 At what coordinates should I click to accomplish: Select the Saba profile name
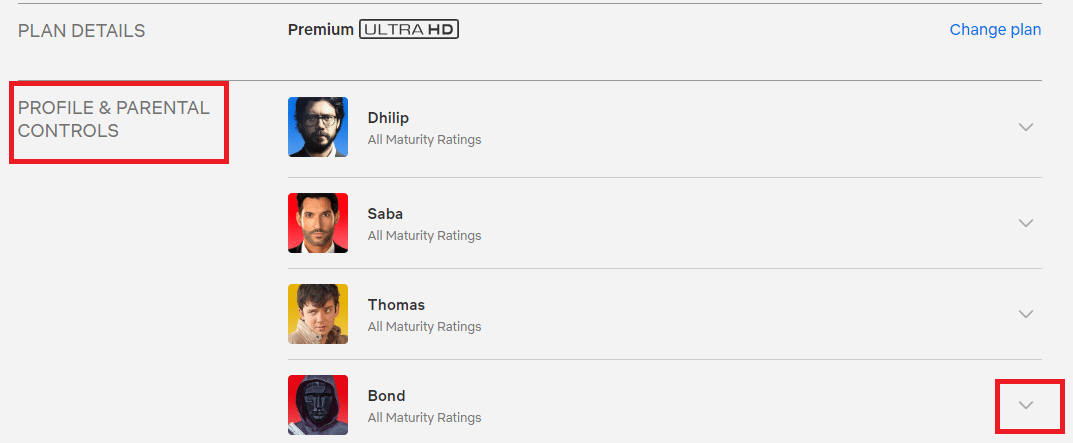(385, 214)
